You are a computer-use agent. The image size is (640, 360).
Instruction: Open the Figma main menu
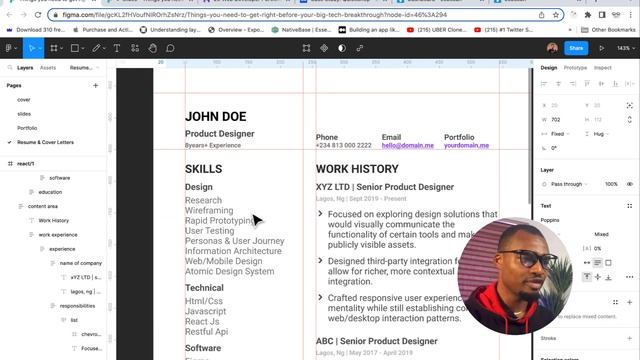tap(11, 48)
